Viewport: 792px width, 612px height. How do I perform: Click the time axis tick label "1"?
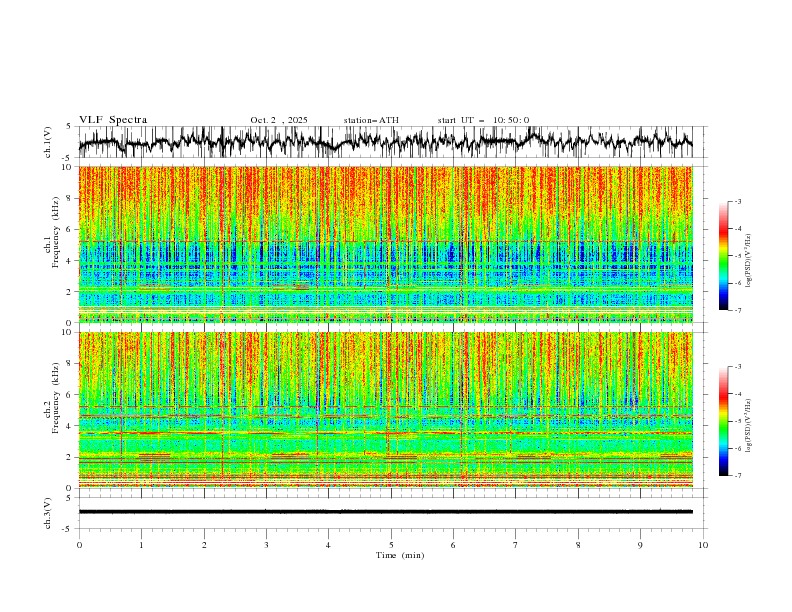(x=141, y=545)
